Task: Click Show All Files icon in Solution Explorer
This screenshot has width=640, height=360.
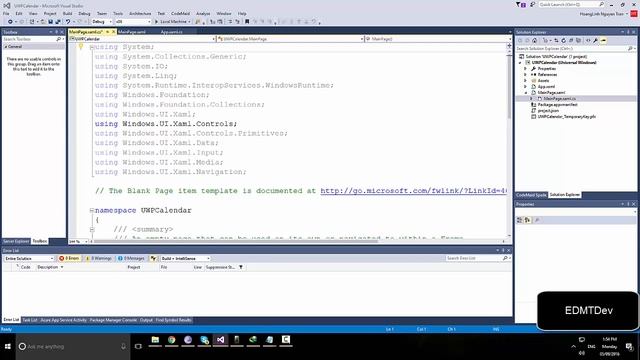Action: pyautogui.click(x=578, y=40)
